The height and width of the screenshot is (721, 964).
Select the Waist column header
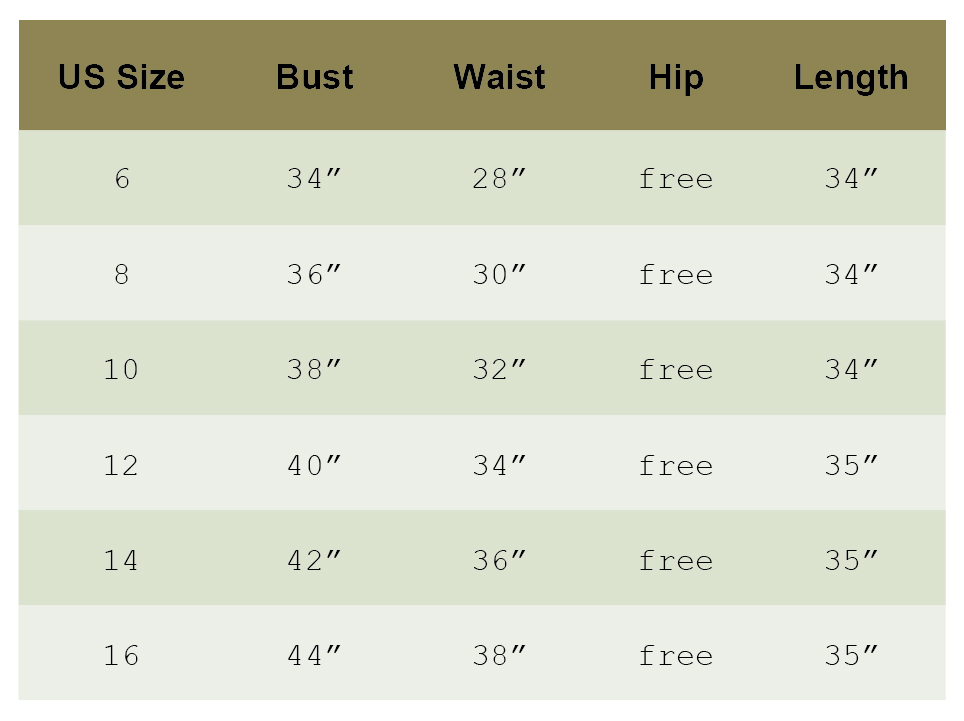[499, 77]
